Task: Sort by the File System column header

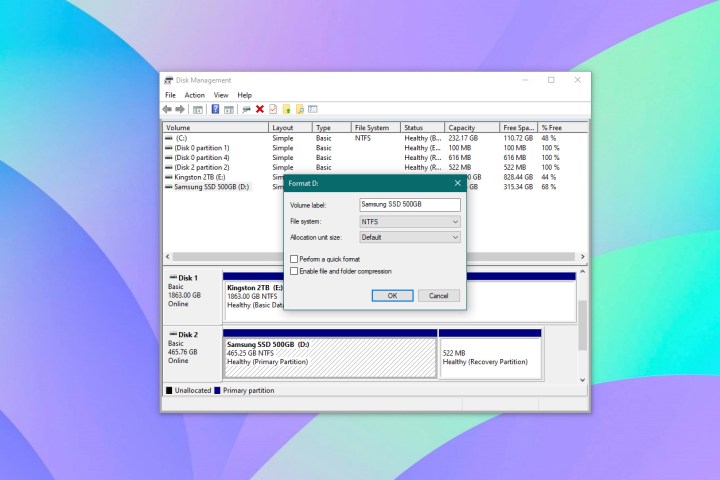Action: pos(376,128)
